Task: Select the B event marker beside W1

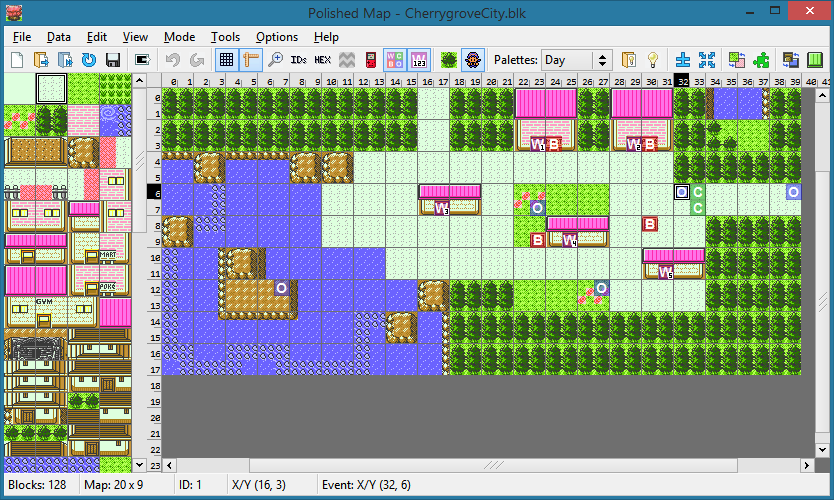Action: coord(554,144)
